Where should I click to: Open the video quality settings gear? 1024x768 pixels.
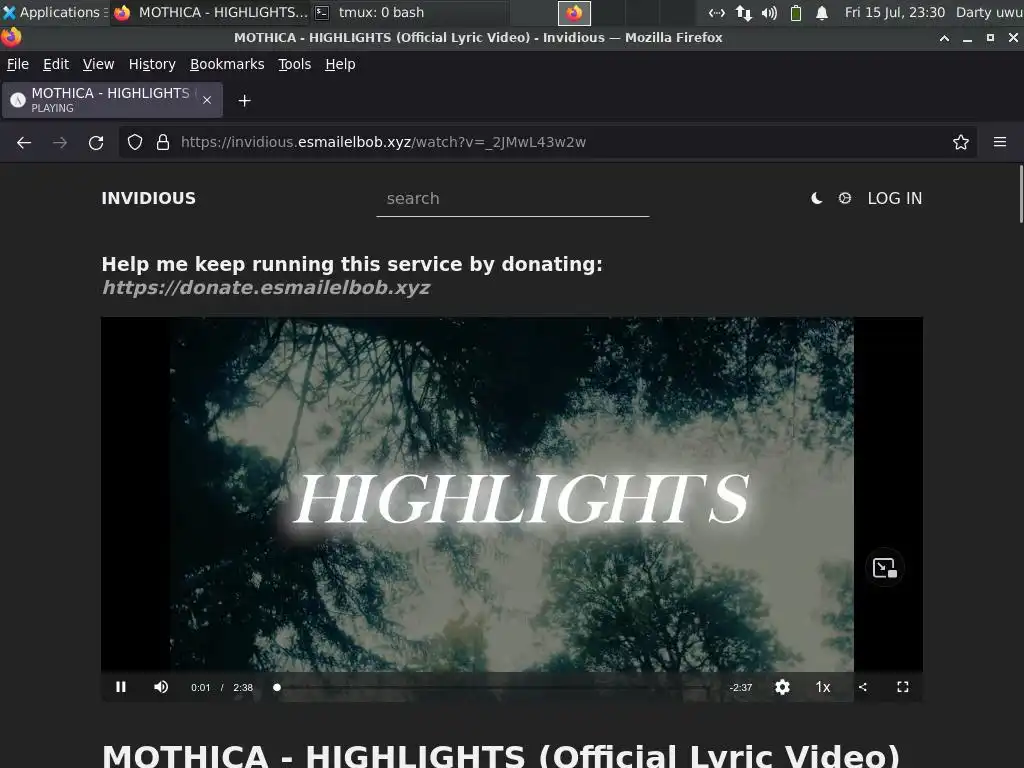[782, 687]
